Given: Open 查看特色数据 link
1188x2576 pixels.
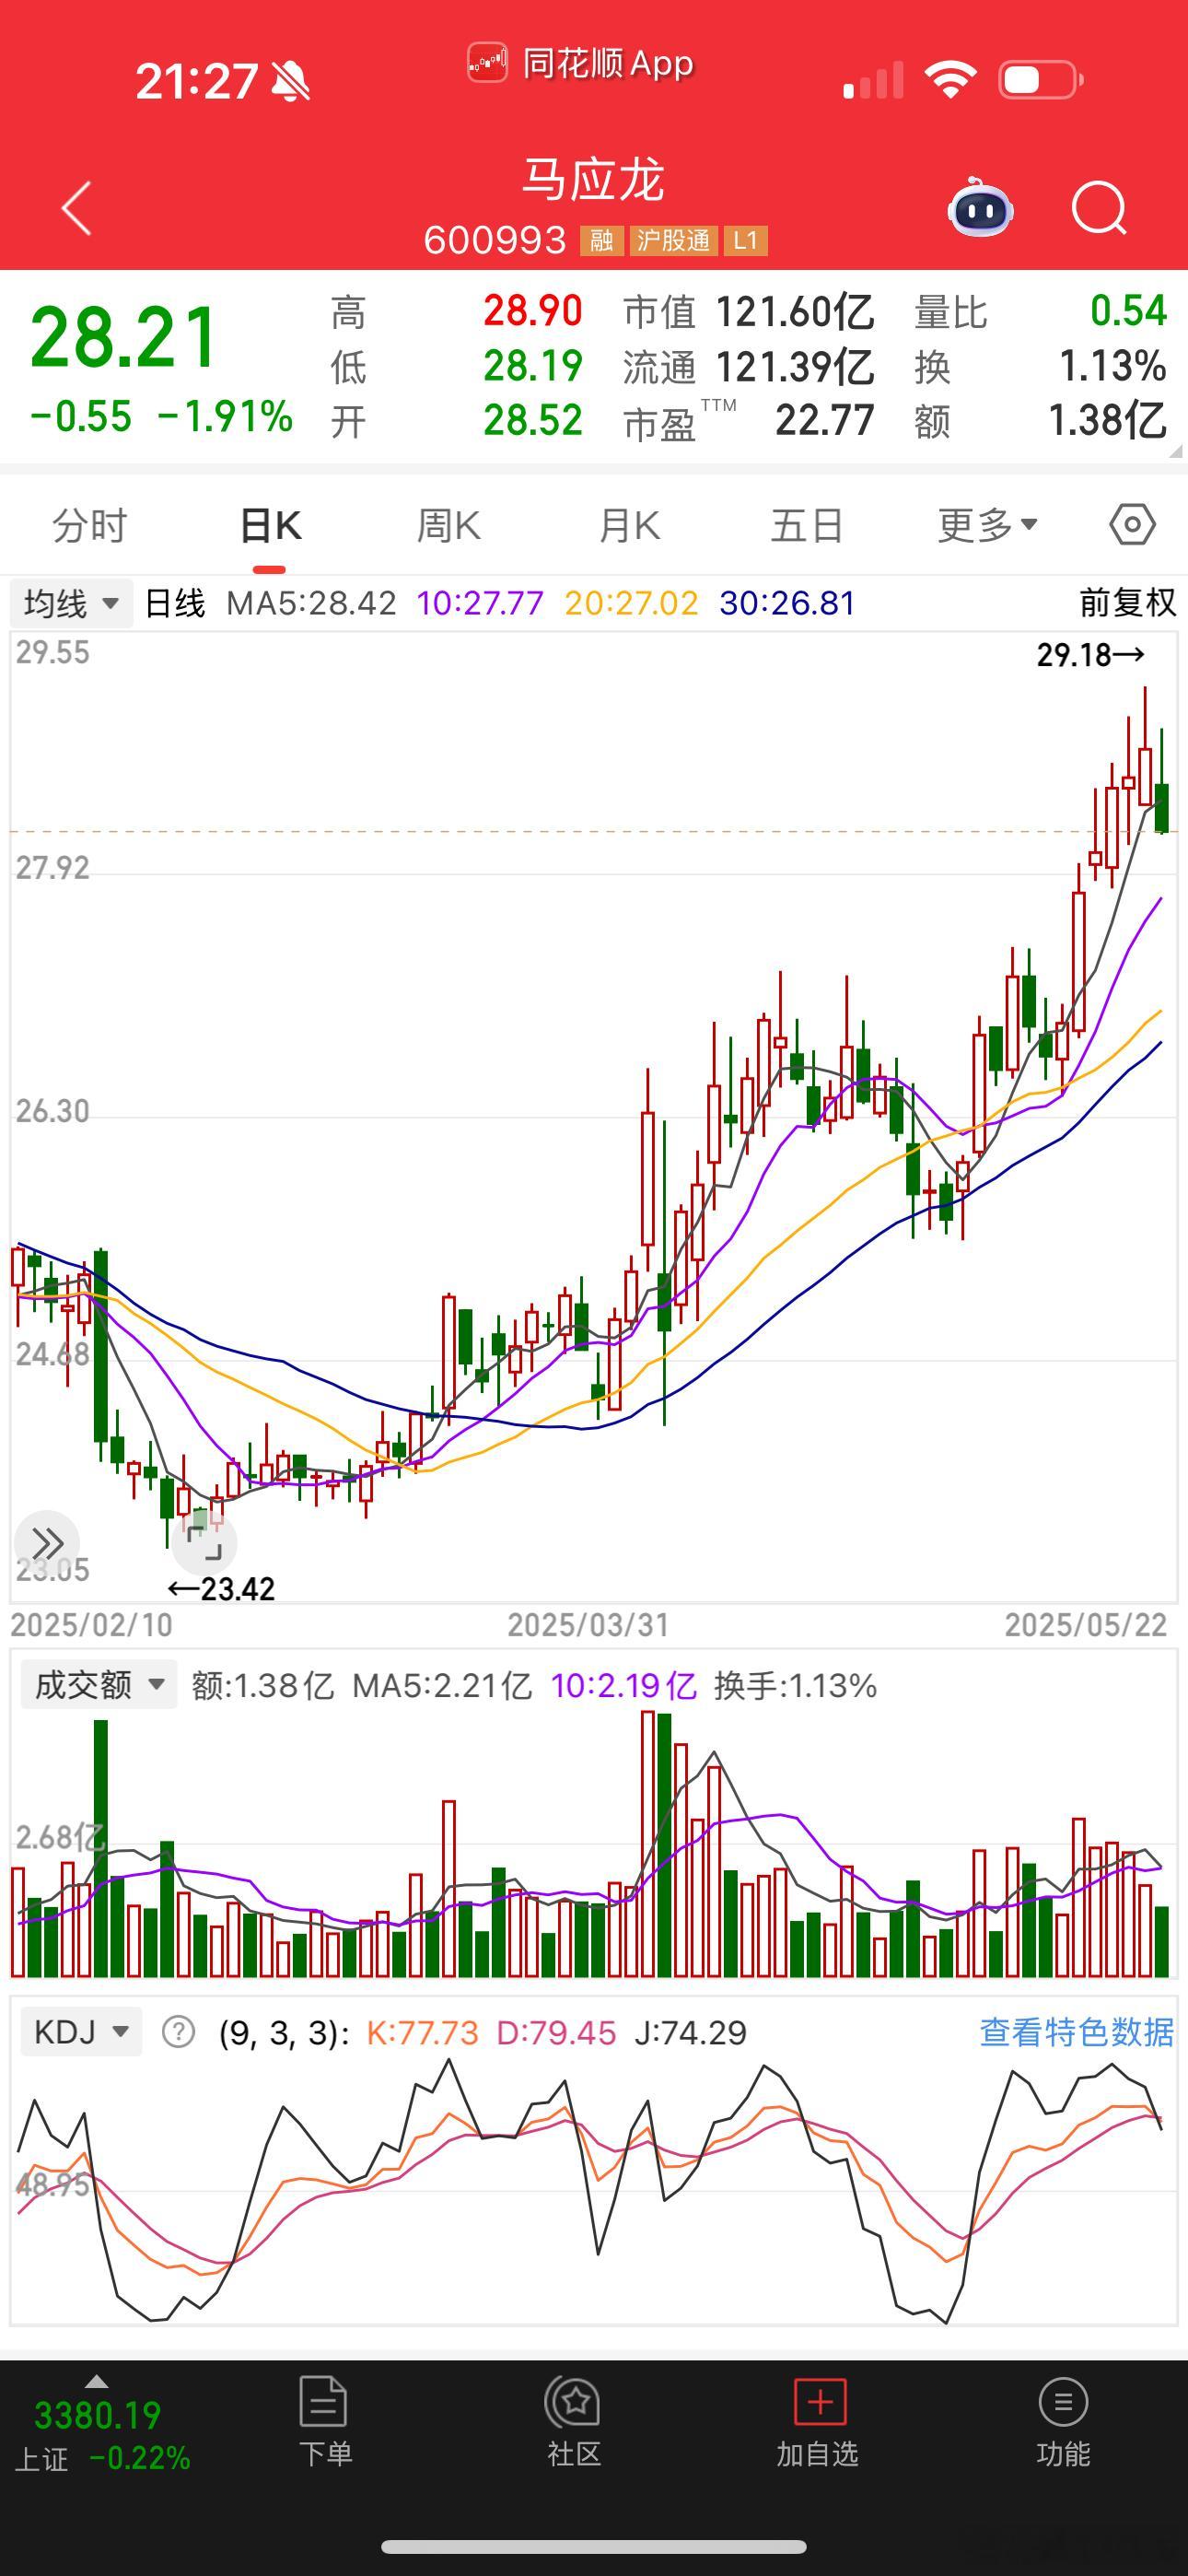Looking at the screenshot, I should [1076, 2032].
